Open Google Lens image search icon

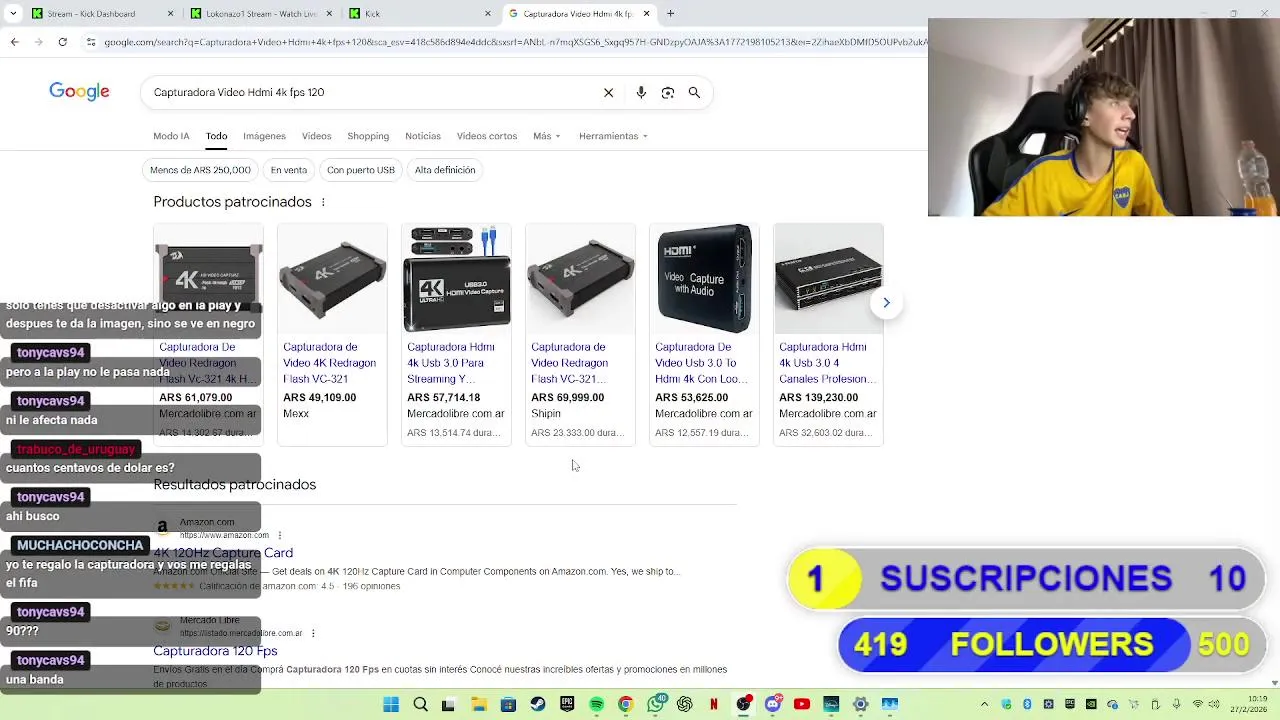(668, 92)
